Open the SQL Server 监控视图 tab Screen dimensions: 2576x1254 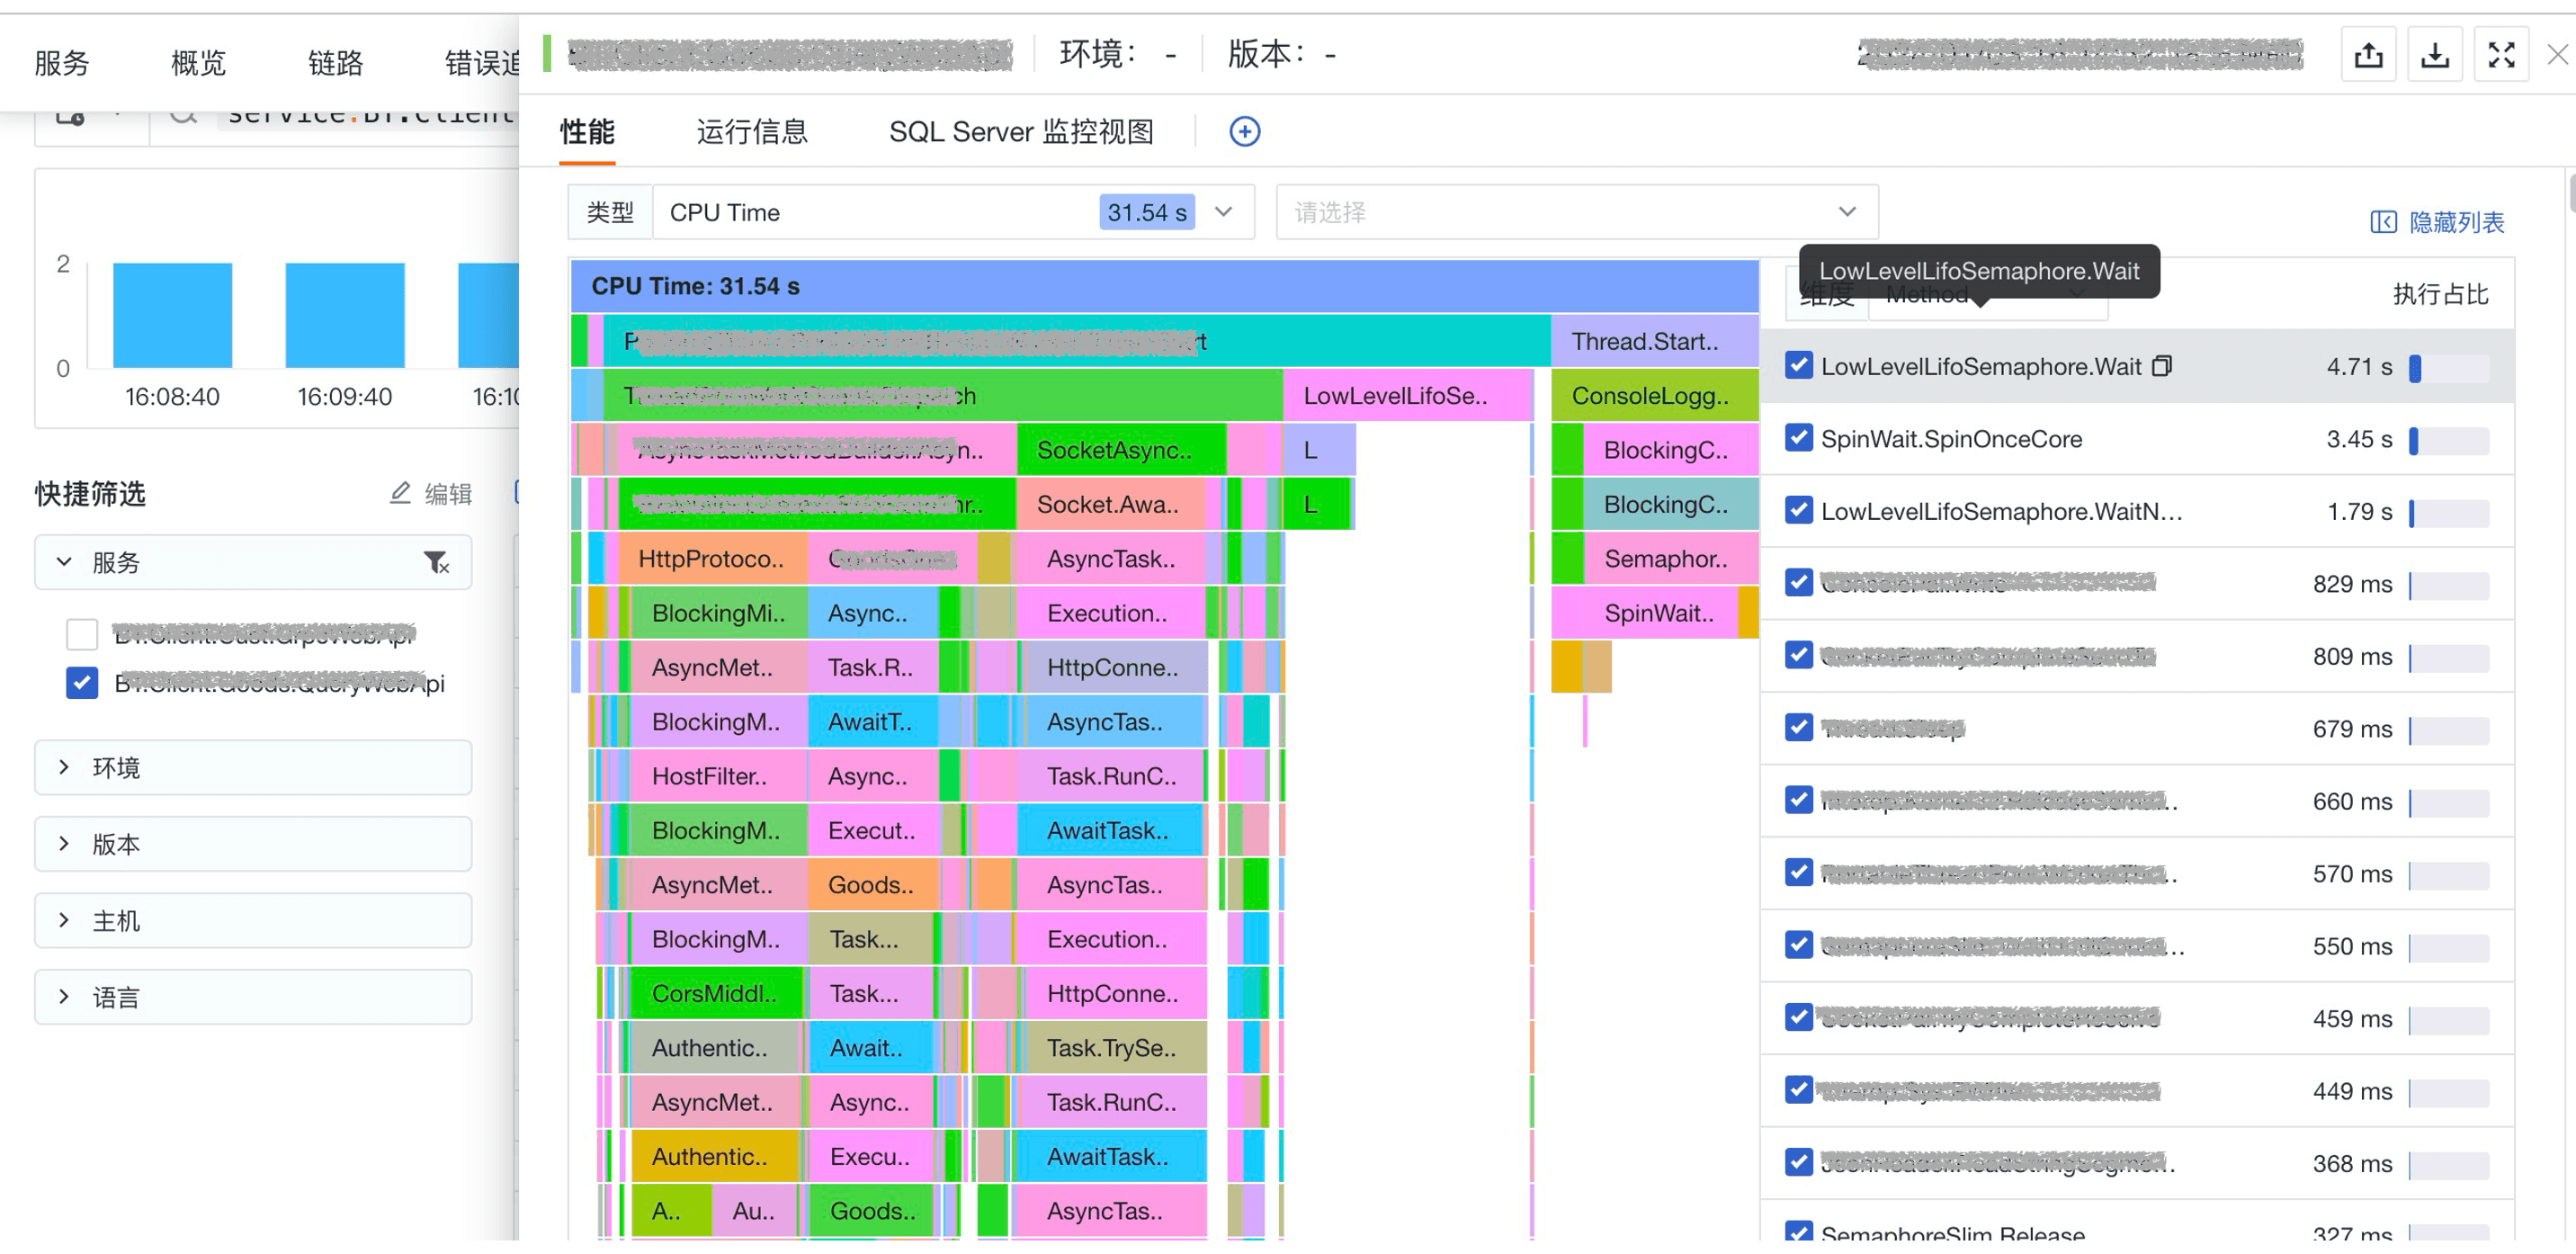[1021, 132]
